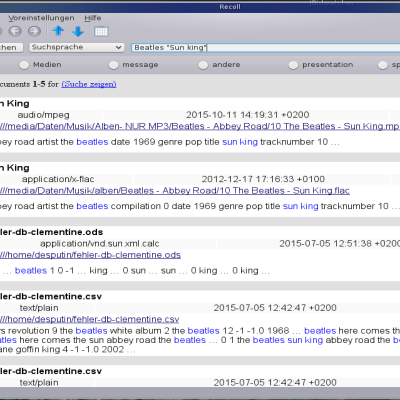This screenshot has height=400, width=400.
Task: Click the search query input field
Action: pos(266,48)
